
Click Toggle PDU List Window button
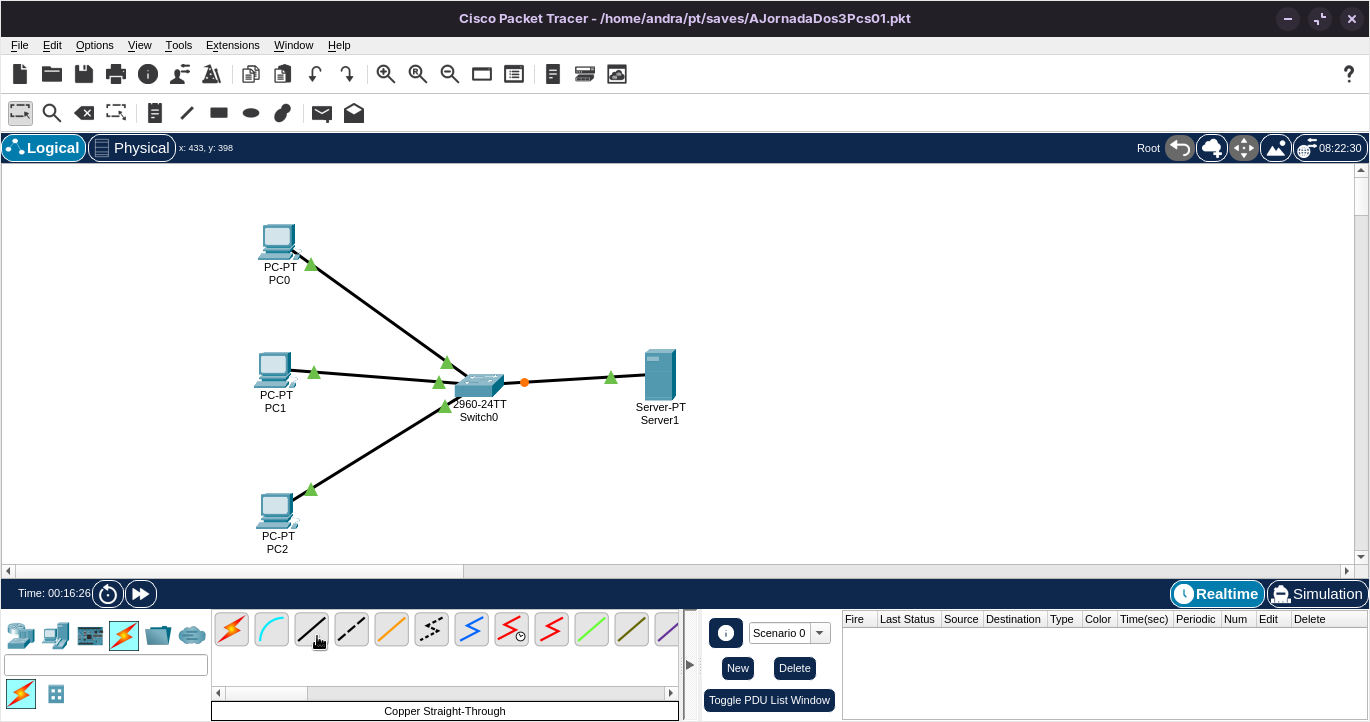(x=769, y=700)
